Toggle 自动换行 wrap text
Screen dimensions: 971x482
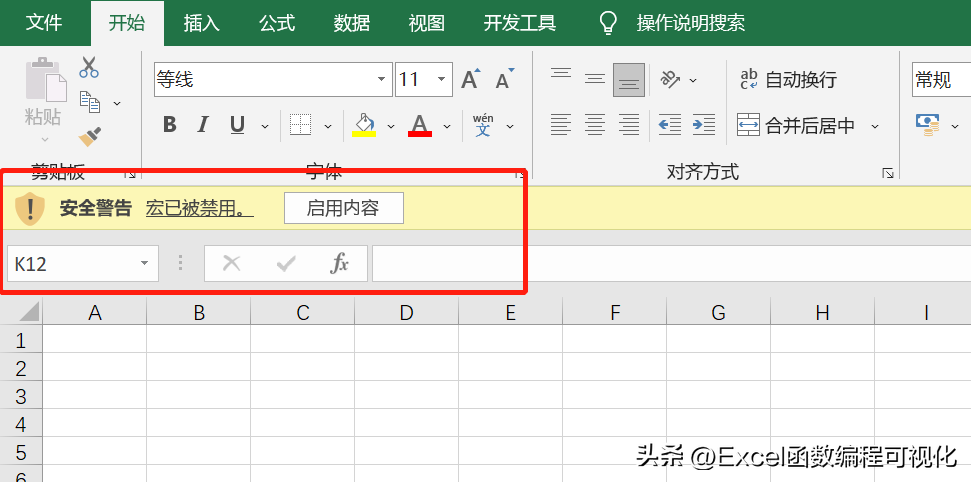coord(788,79)
